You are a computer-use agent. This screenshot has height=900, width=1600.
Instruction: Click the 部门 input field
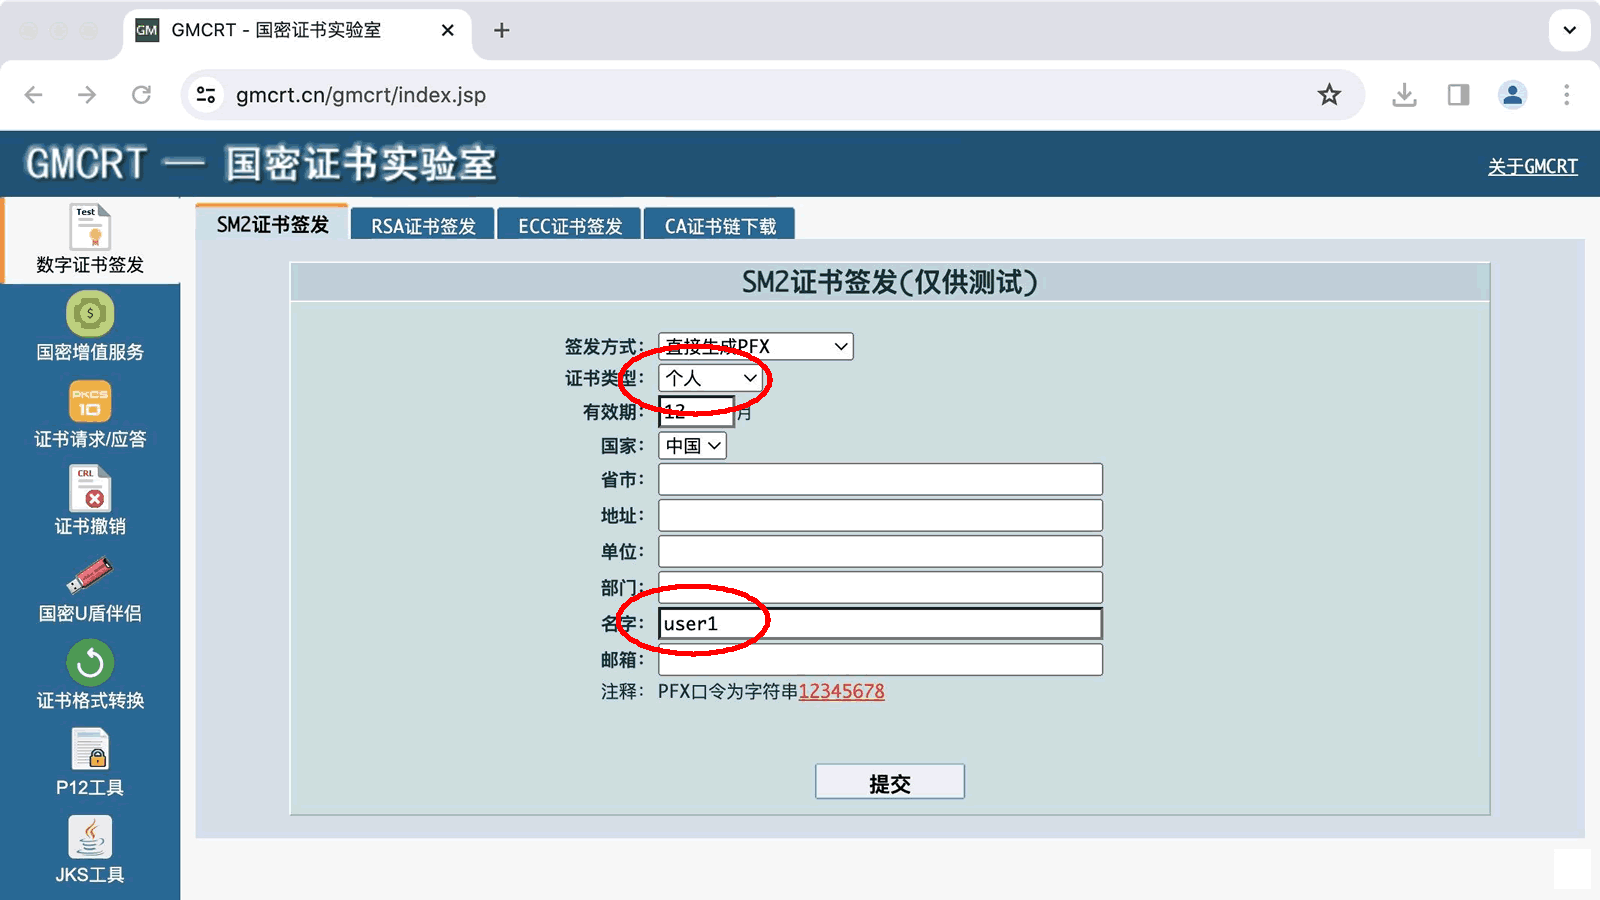pyautogui.click(x=880, y=587)
